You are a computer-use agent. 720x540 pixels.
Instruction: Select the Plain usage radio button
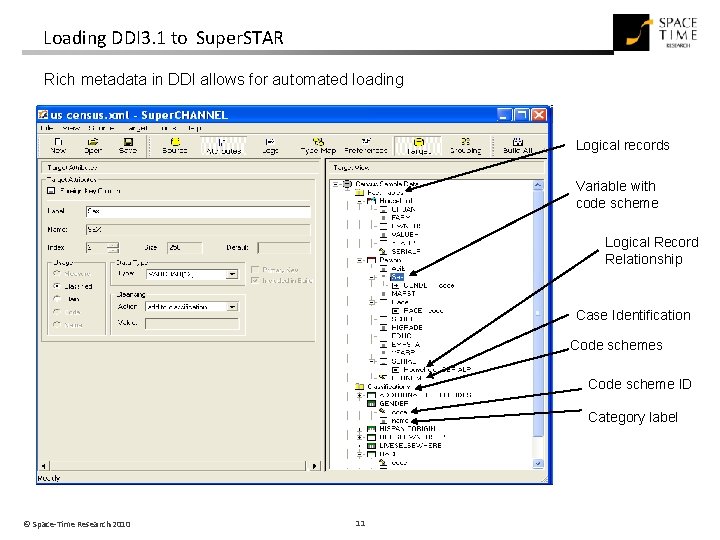[57, 298]
